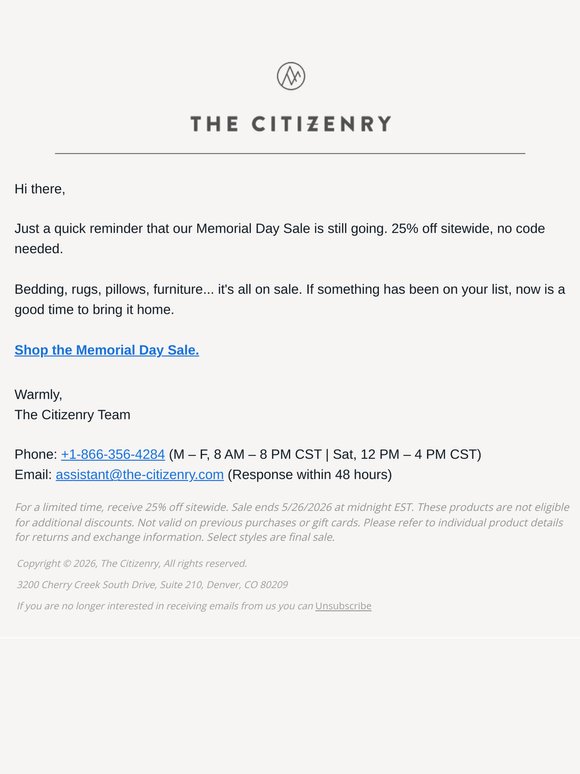Click the sale ends 5/26/2026 disclaimer text

point(292,522)
